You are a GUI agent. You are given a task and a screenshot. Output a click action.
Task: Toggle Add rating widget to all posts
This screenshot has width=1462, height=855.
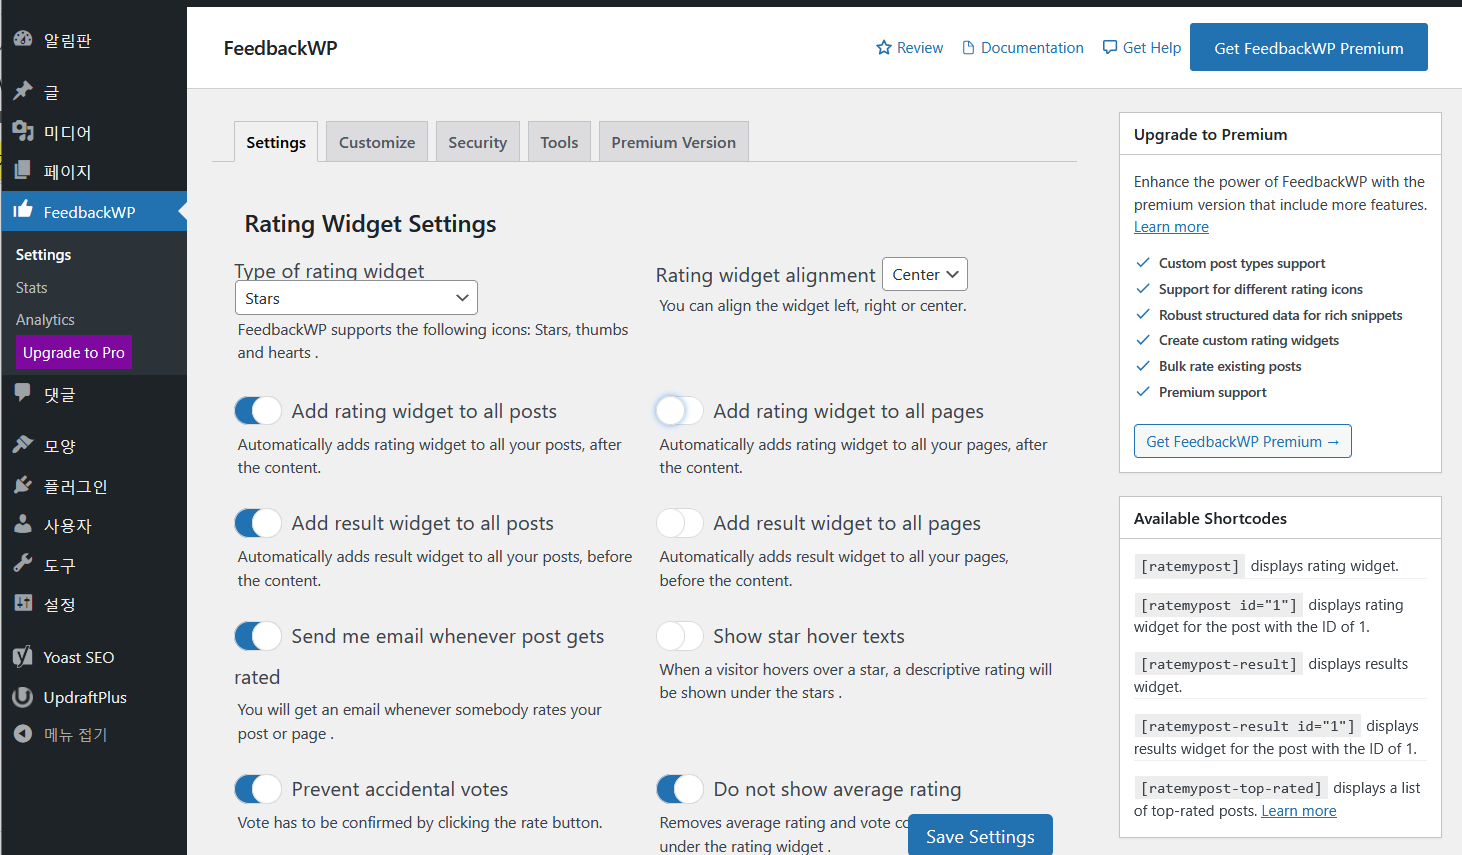[x=258, y=411]
